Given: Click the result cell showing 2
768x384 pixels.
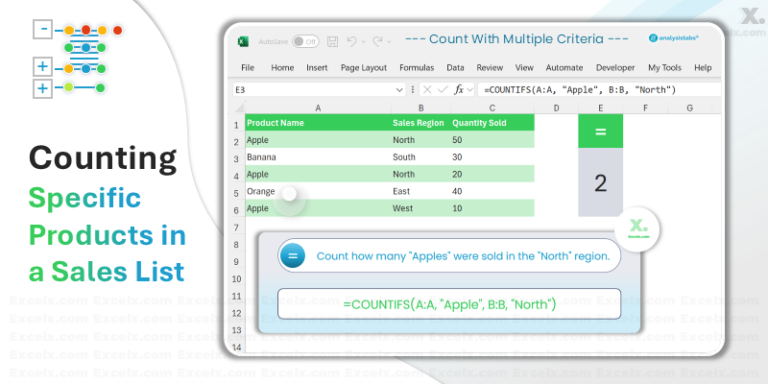Looking at the screenshot, I should coord(600,182).
